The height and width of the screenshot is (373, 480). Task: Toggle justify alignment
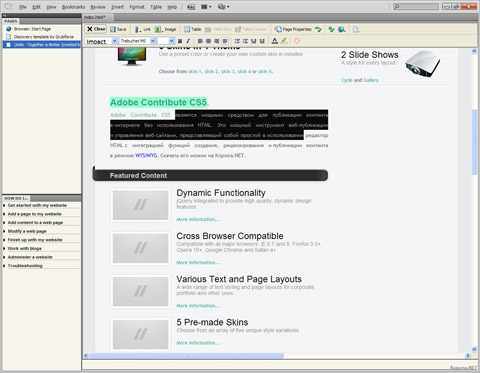click(x=225, y=41)
